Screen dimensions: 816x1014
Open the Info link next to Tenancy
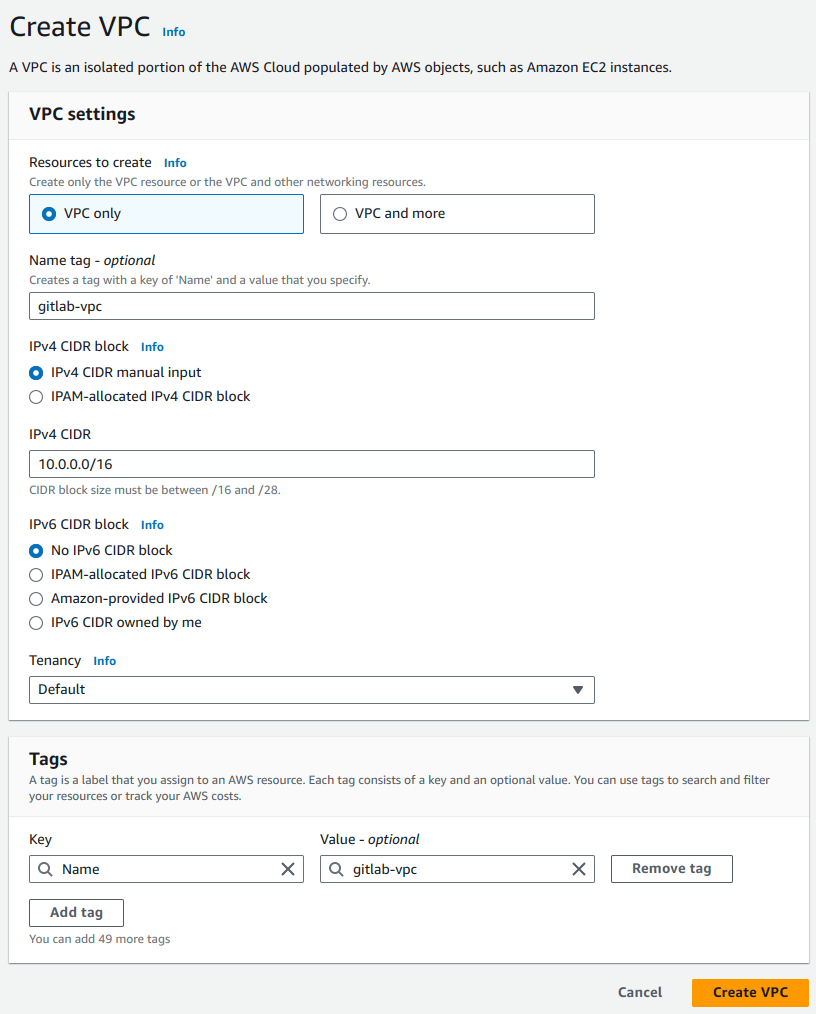[104, 660]
